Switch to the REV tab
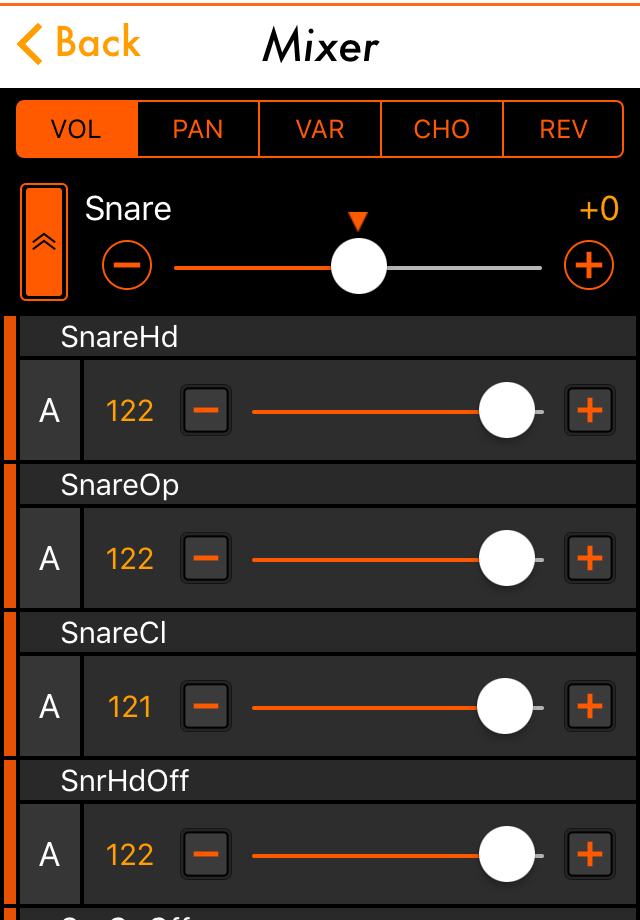Image resolution: width=640 pixels, height=920 pixels. (562, 129)
